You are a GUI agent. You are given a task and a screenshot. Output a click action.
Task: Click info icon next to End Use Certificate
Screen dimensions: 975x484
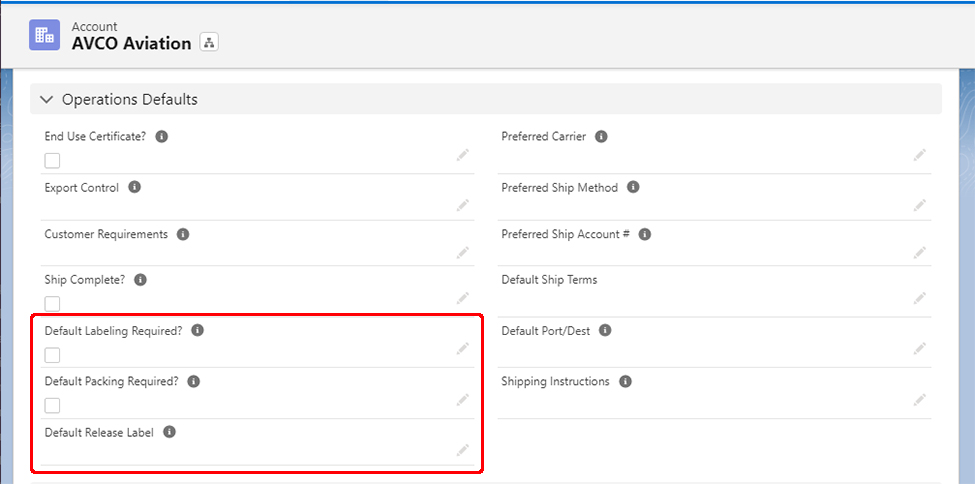pos(162,137)
